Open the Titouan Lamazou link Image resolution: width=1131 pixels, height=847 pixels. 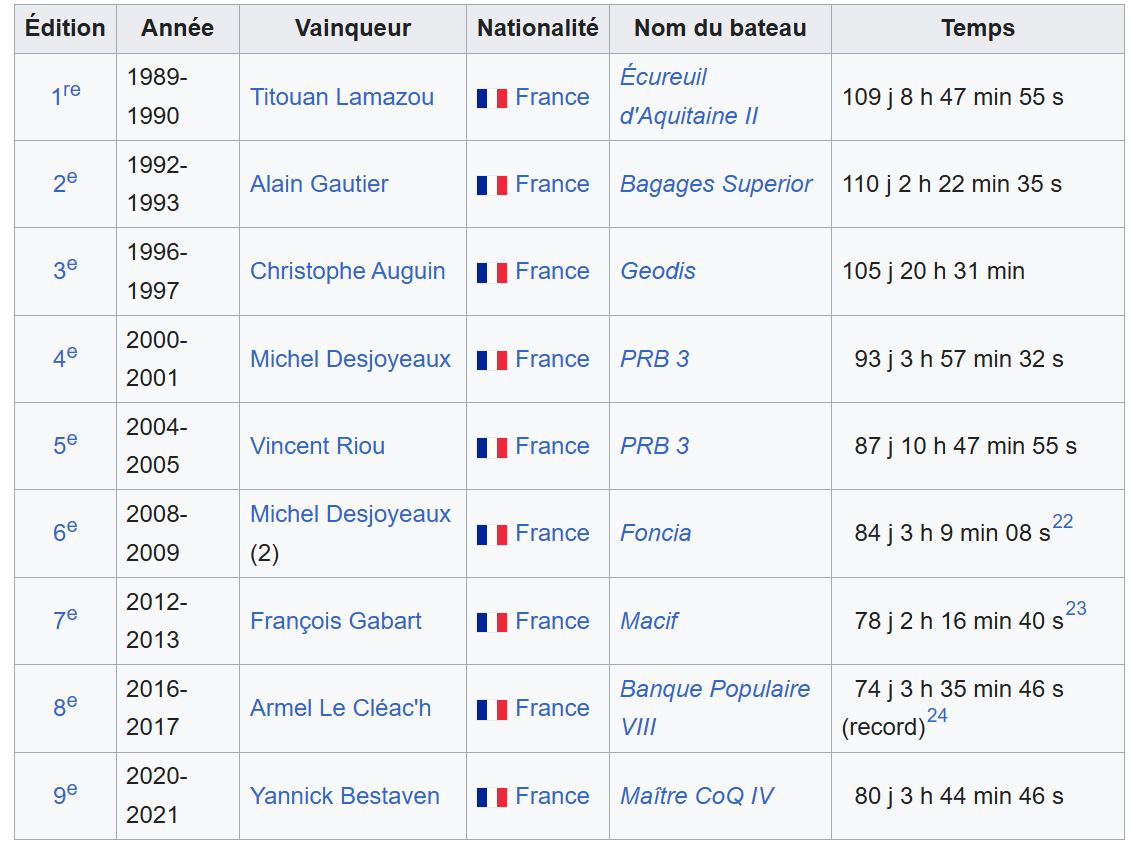[342, 97]
